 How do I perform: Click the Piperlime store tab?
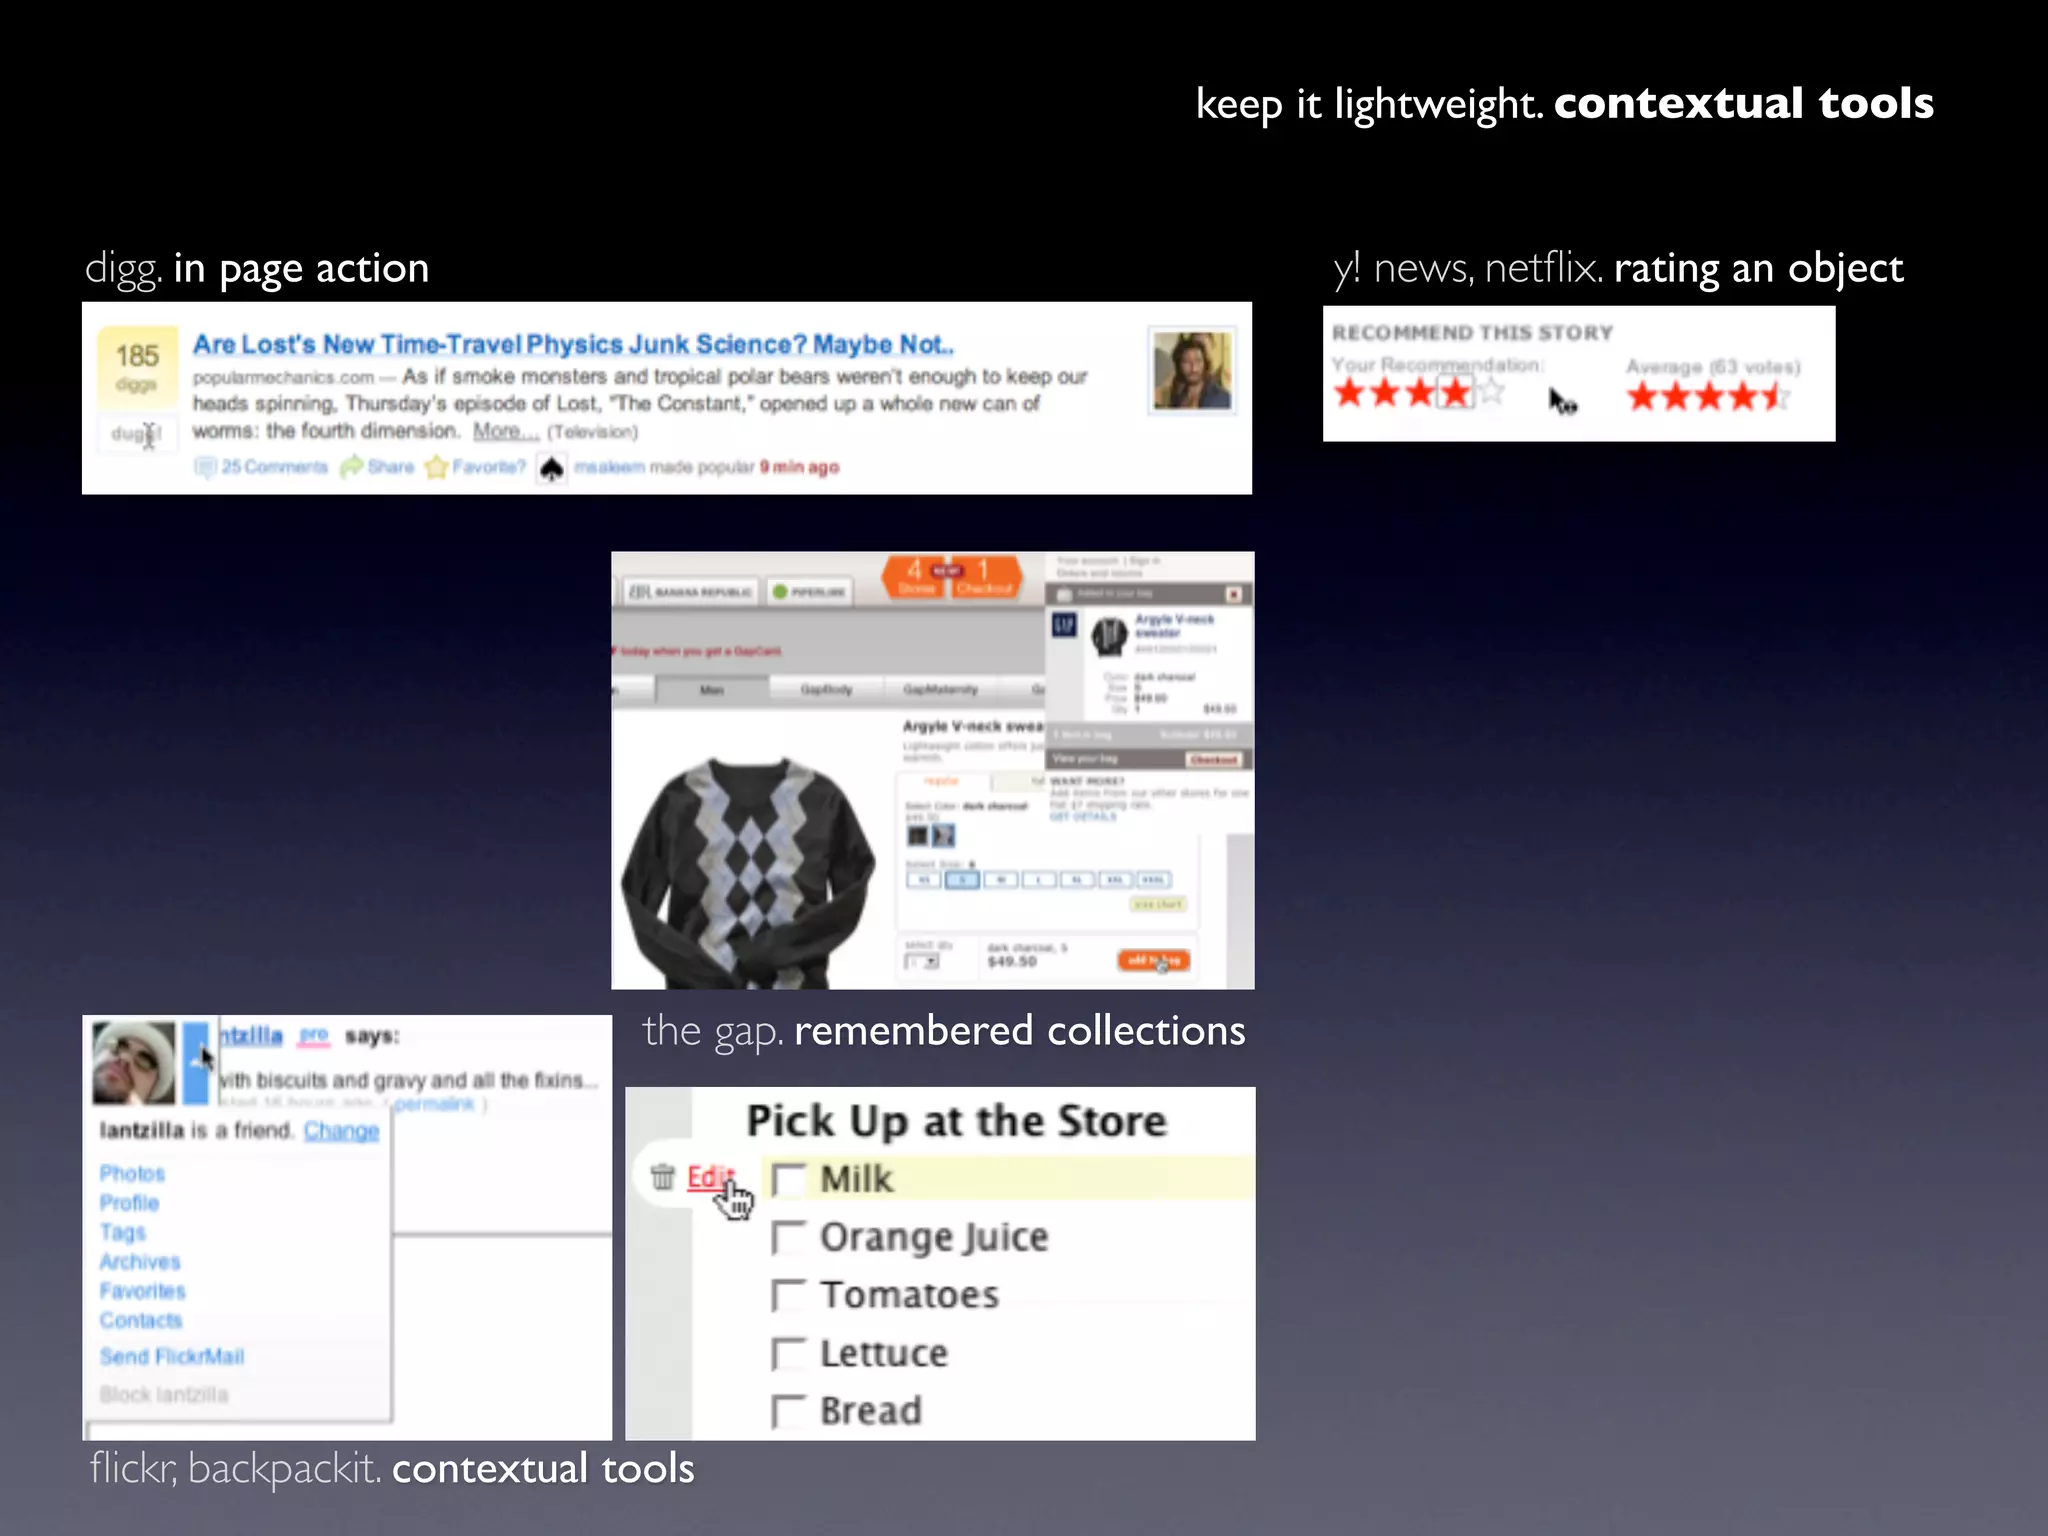(810, 592)
